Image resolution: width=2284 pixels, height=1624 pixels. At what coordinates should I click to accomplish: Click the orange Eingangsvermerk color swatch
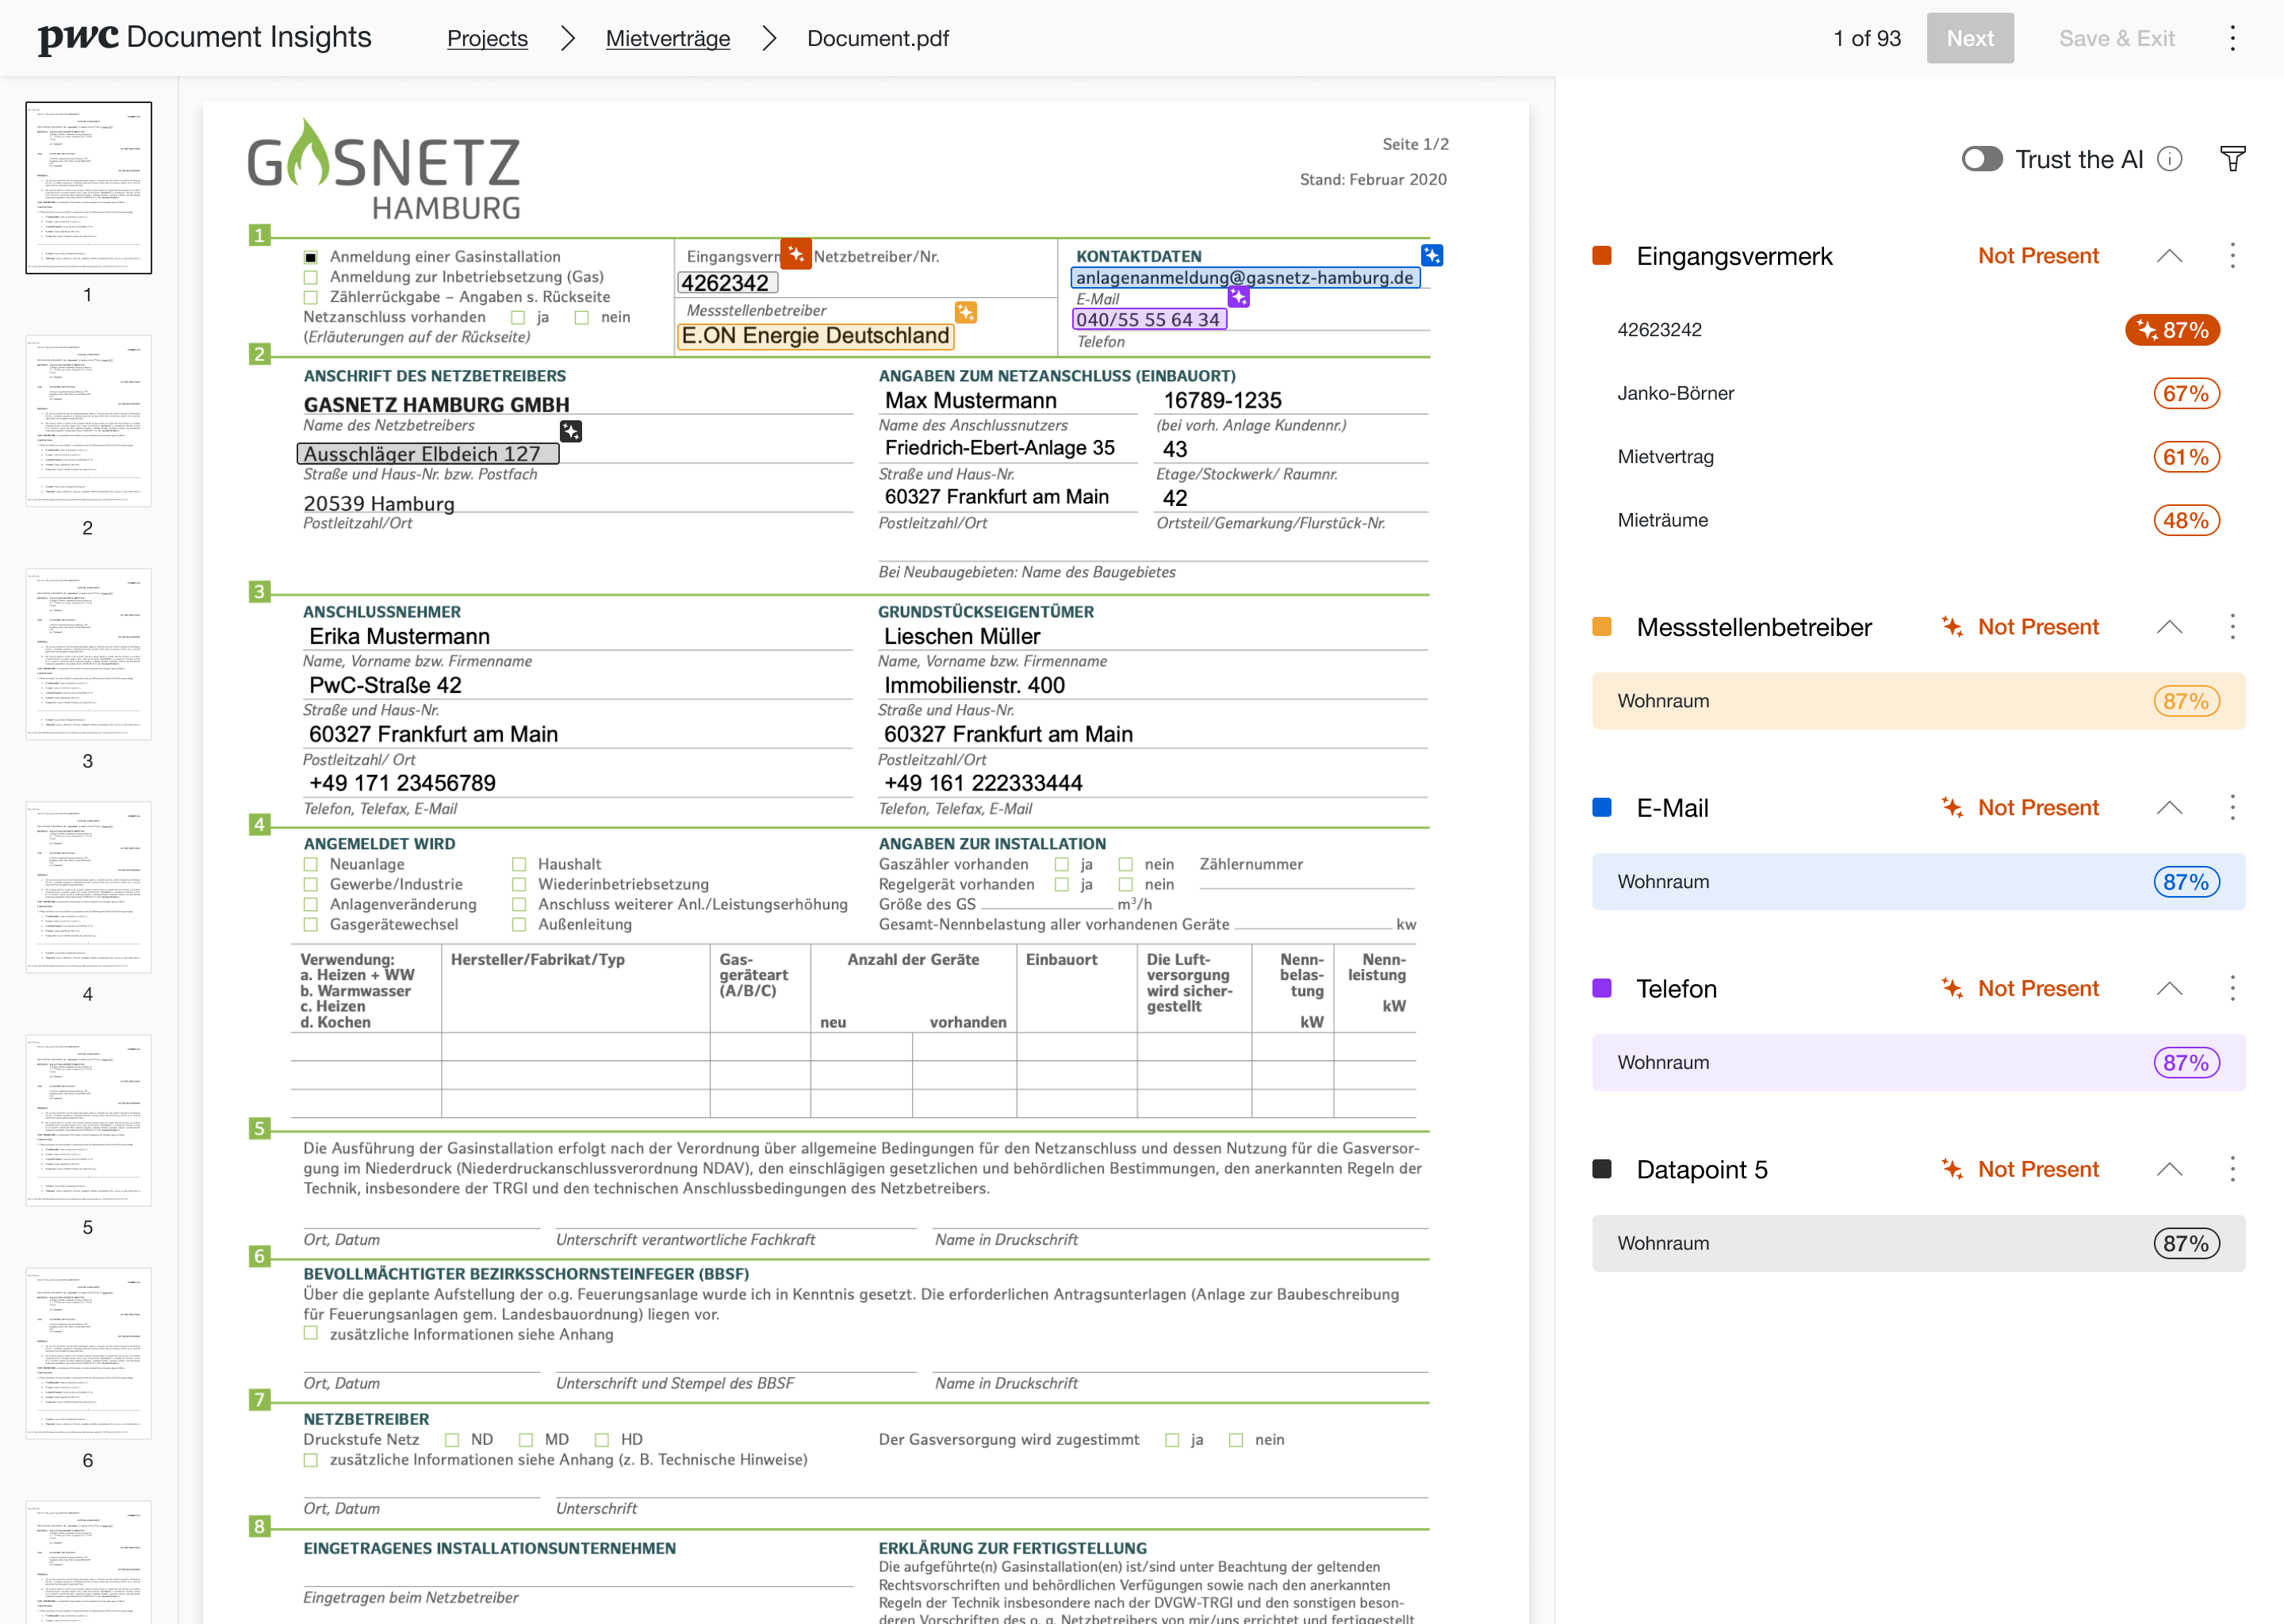[x=1601, y=256]
